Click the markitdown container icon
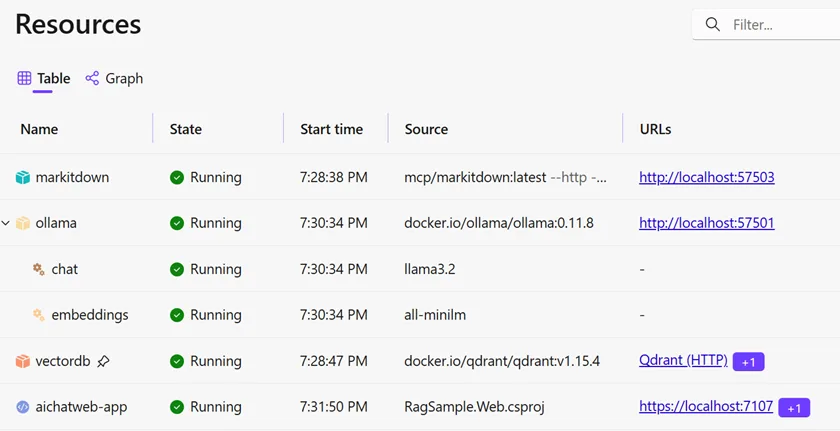The width and height of the screenshot is (840, 431). pyautogui.click(x=23, y=177)
